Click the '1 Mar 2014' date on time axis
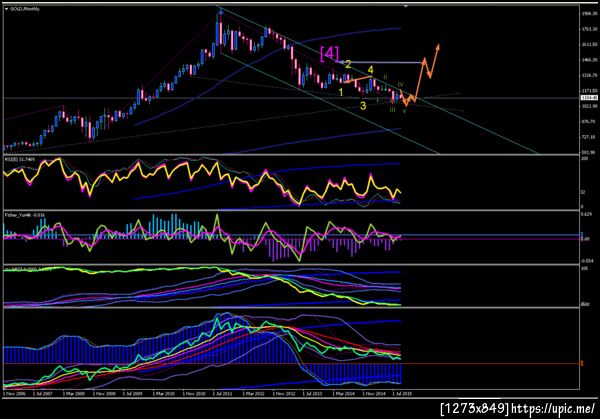Image resolution: width=600 pixels, height=419 pixels. (x=343, y=393)
